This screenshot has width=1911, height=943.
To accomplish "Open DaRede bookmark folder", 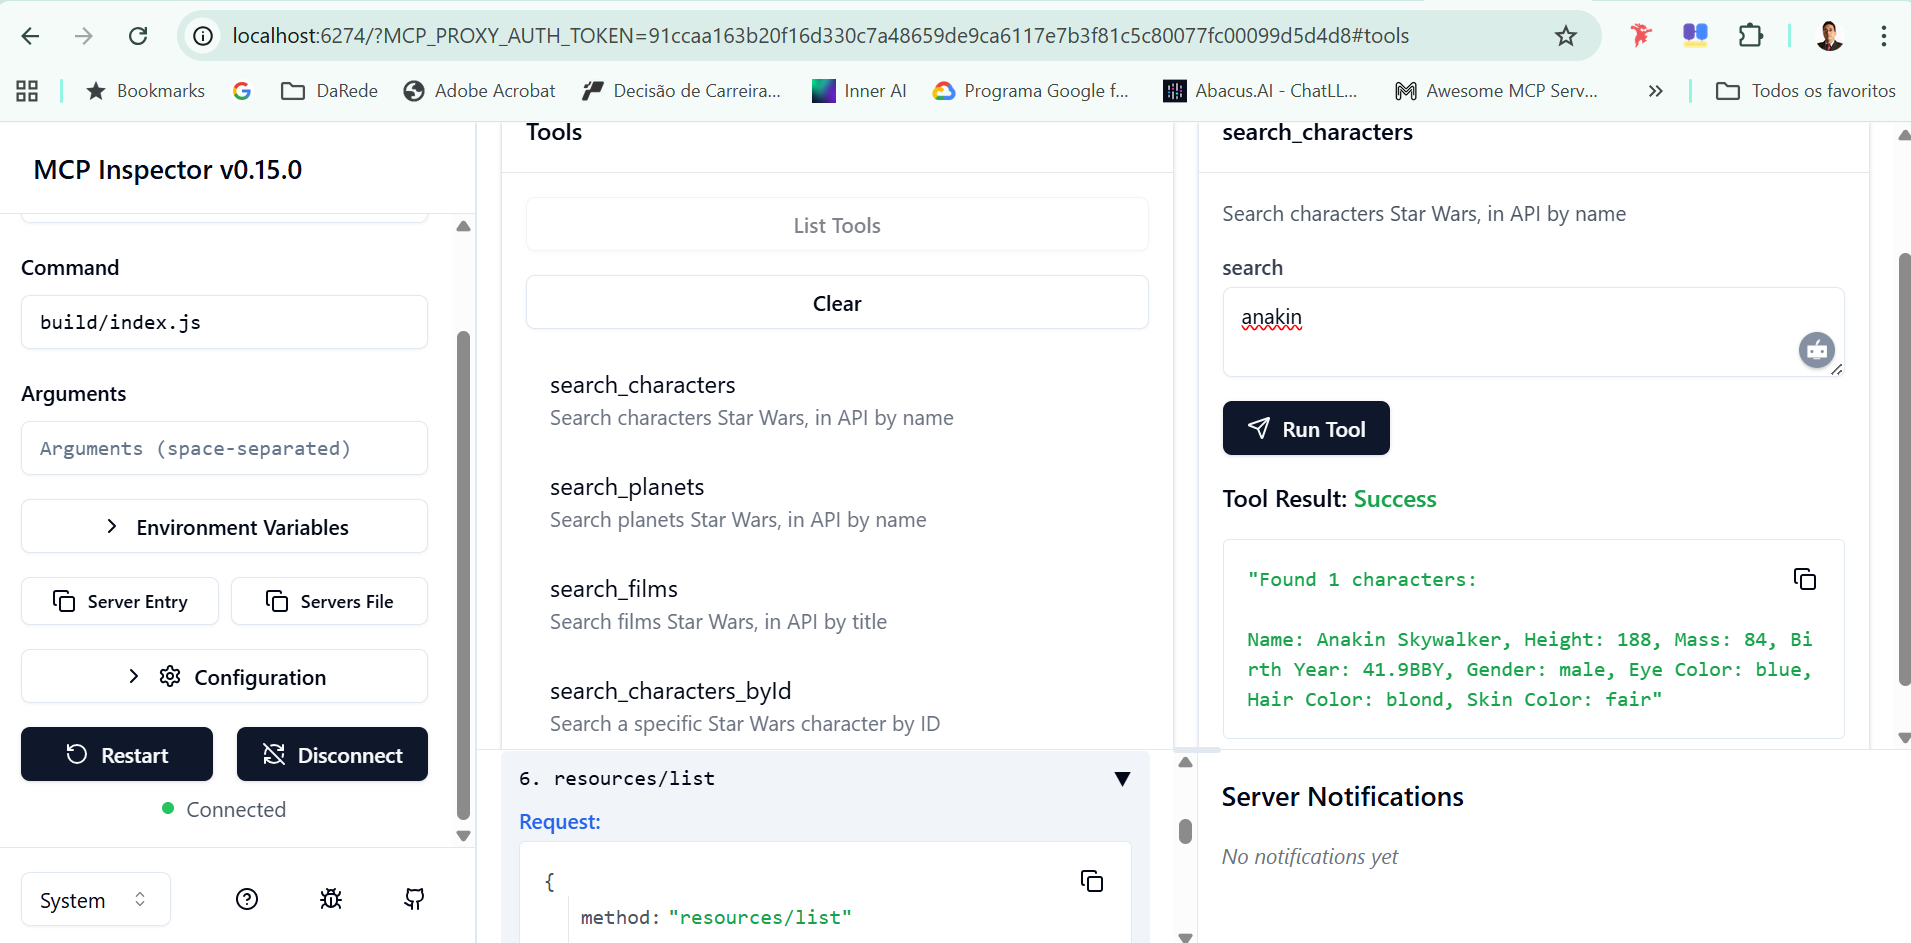I will point(329,91).
